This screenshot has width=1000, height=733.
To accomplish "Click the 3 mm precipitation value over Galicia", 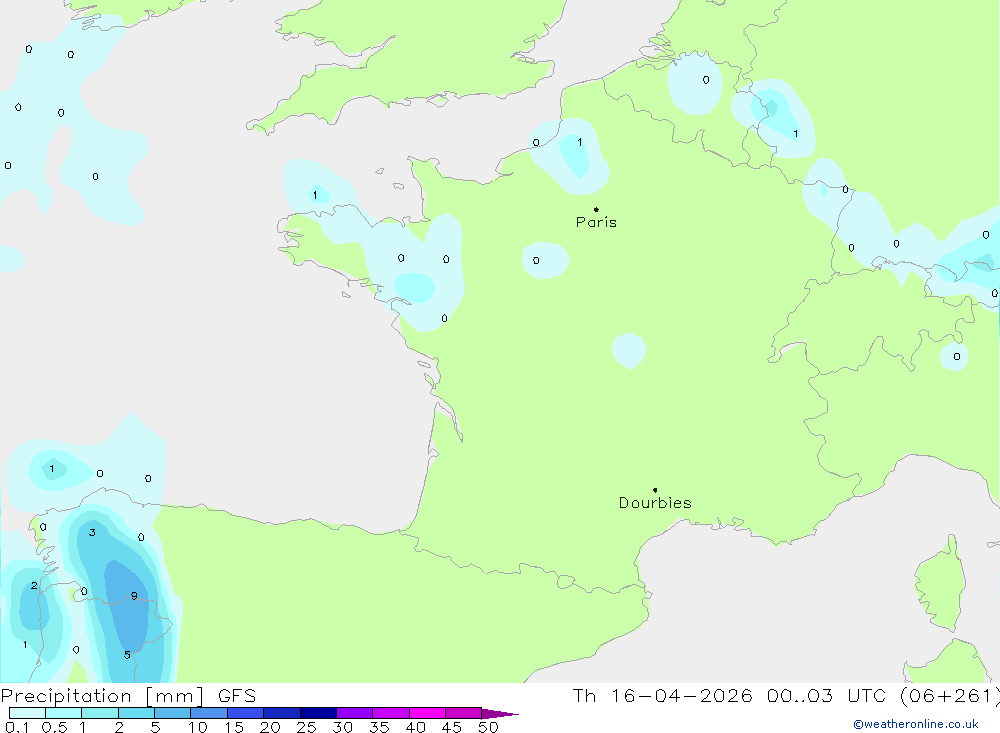I will [x=92, y=532].
